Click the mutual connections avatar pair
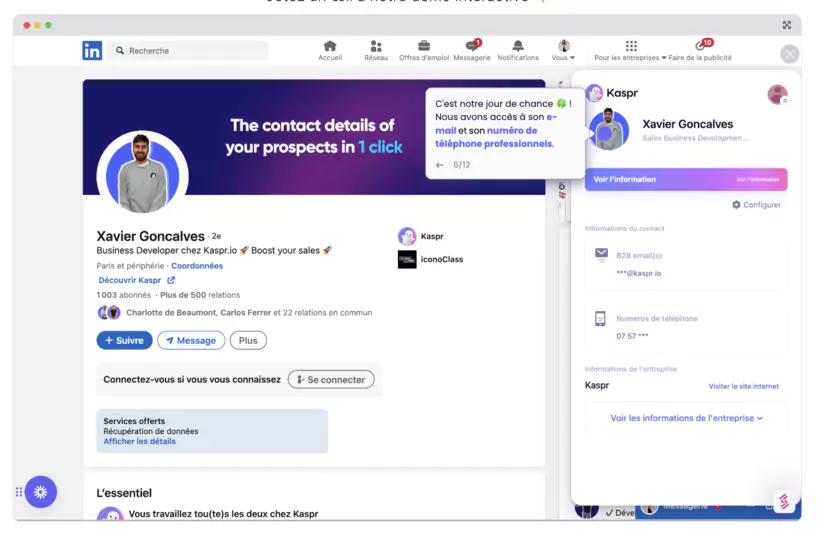The width and height of the screenshot is (820, 535). coord(109,313)
